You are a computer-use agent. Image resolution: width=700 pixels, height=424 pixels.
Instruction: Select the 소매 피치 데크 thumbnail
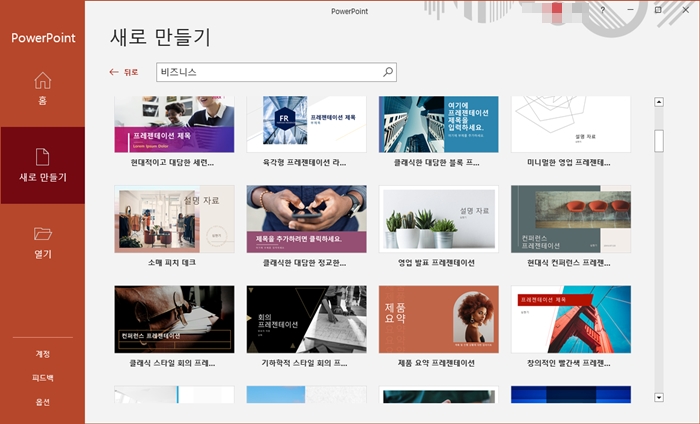pos(174,219)
